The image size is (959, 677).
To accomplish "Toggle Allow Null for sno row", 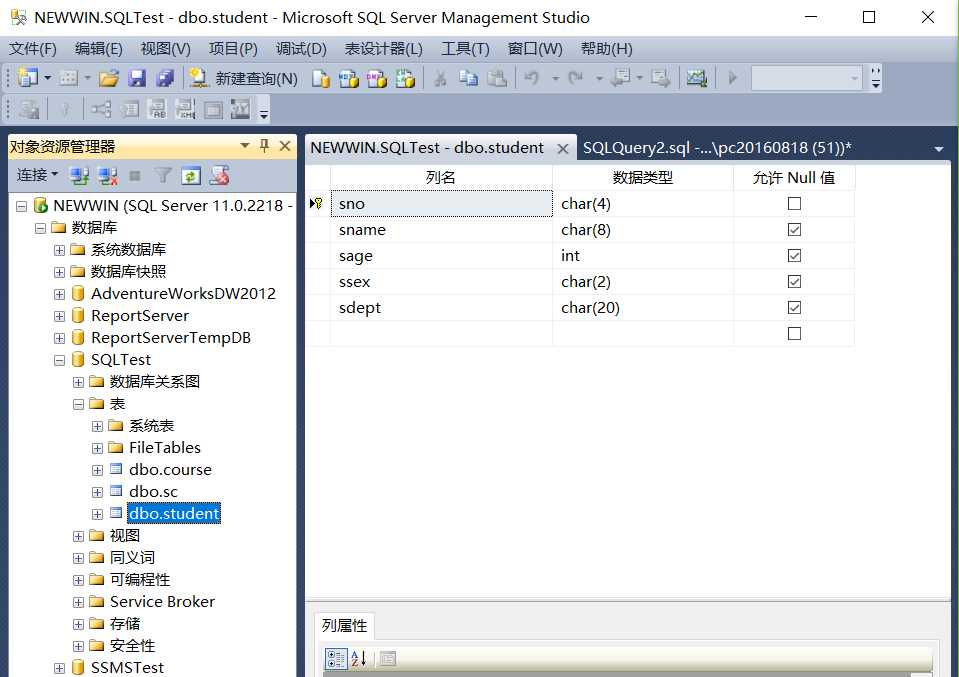I will 794,204.
